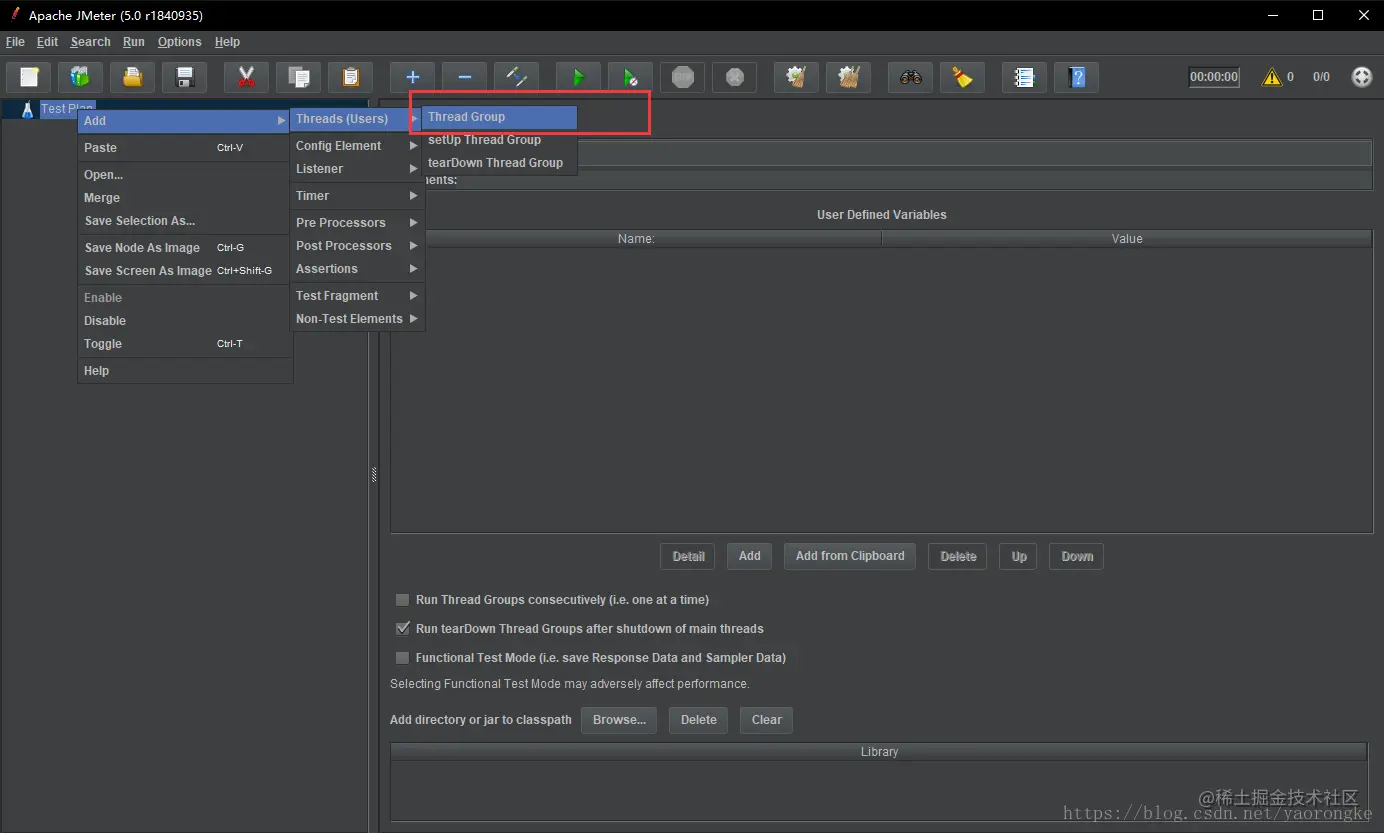Viewport: 1384px width, 833px height.
Task: Enable Functional Test Mode checkbox
Action: 402,658
